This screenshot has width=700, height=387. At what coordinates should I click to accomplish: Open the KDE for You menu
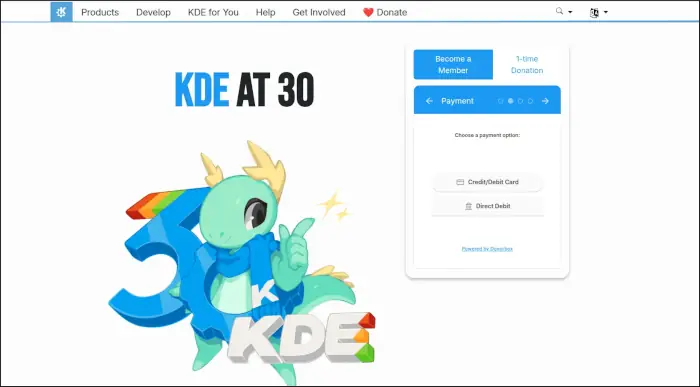(x=213, y=12)
